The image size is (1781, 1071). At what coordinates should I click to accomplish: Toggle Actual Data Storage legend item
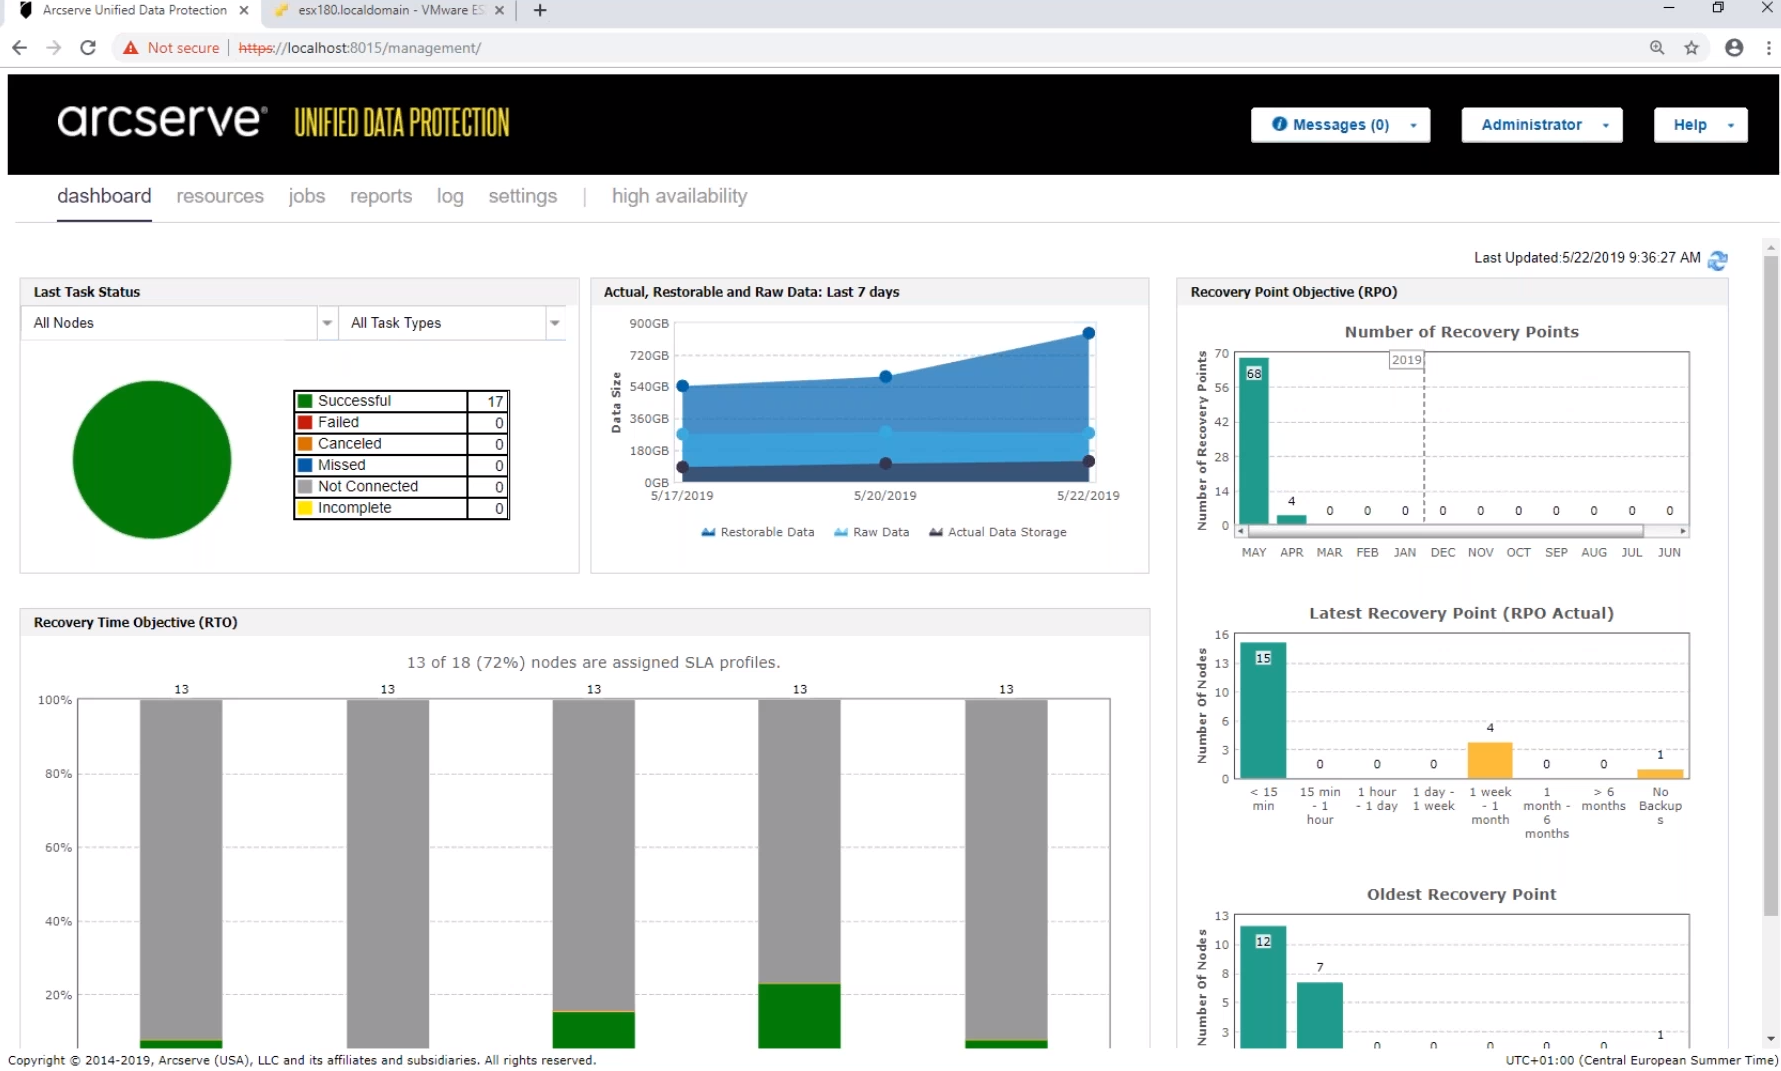(997, 532)
